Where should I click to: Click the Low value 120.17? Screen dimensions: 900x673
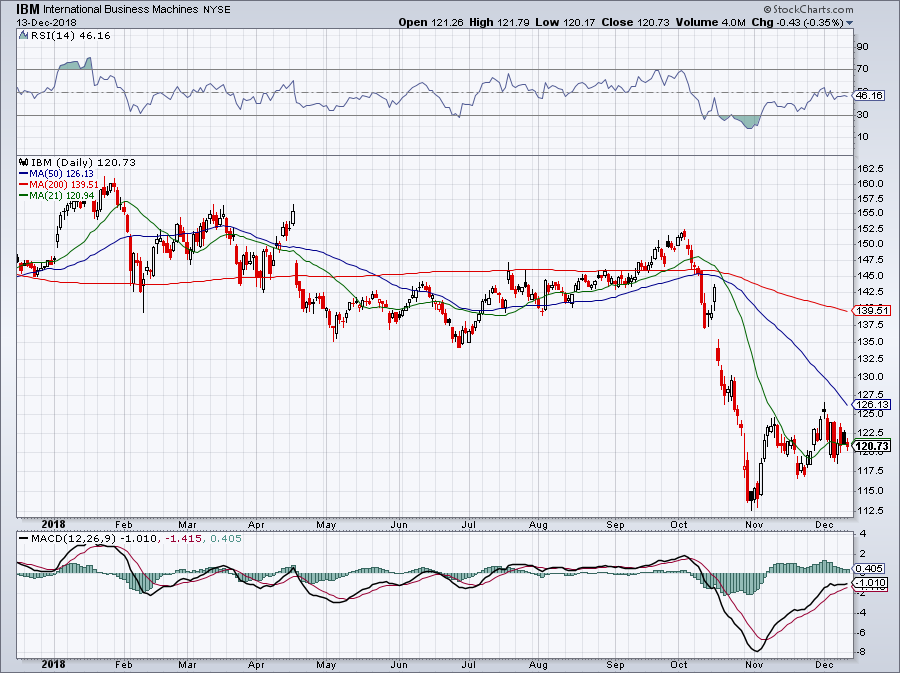579,22
